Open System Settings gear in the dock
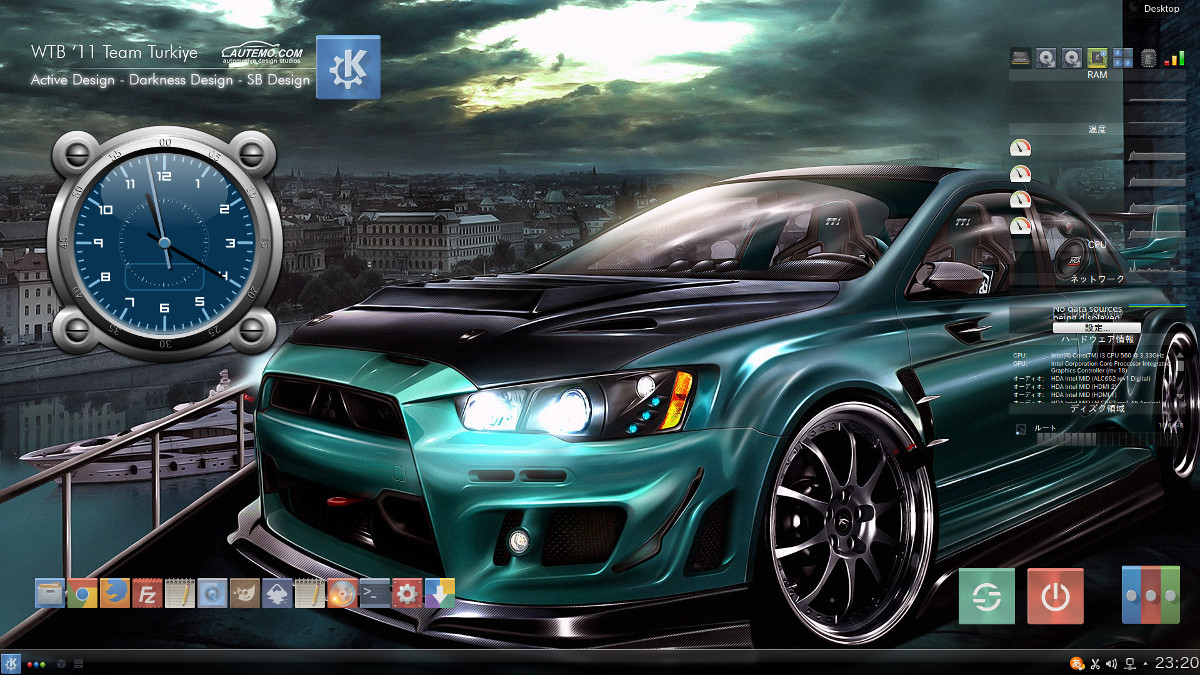 (407, 593)
